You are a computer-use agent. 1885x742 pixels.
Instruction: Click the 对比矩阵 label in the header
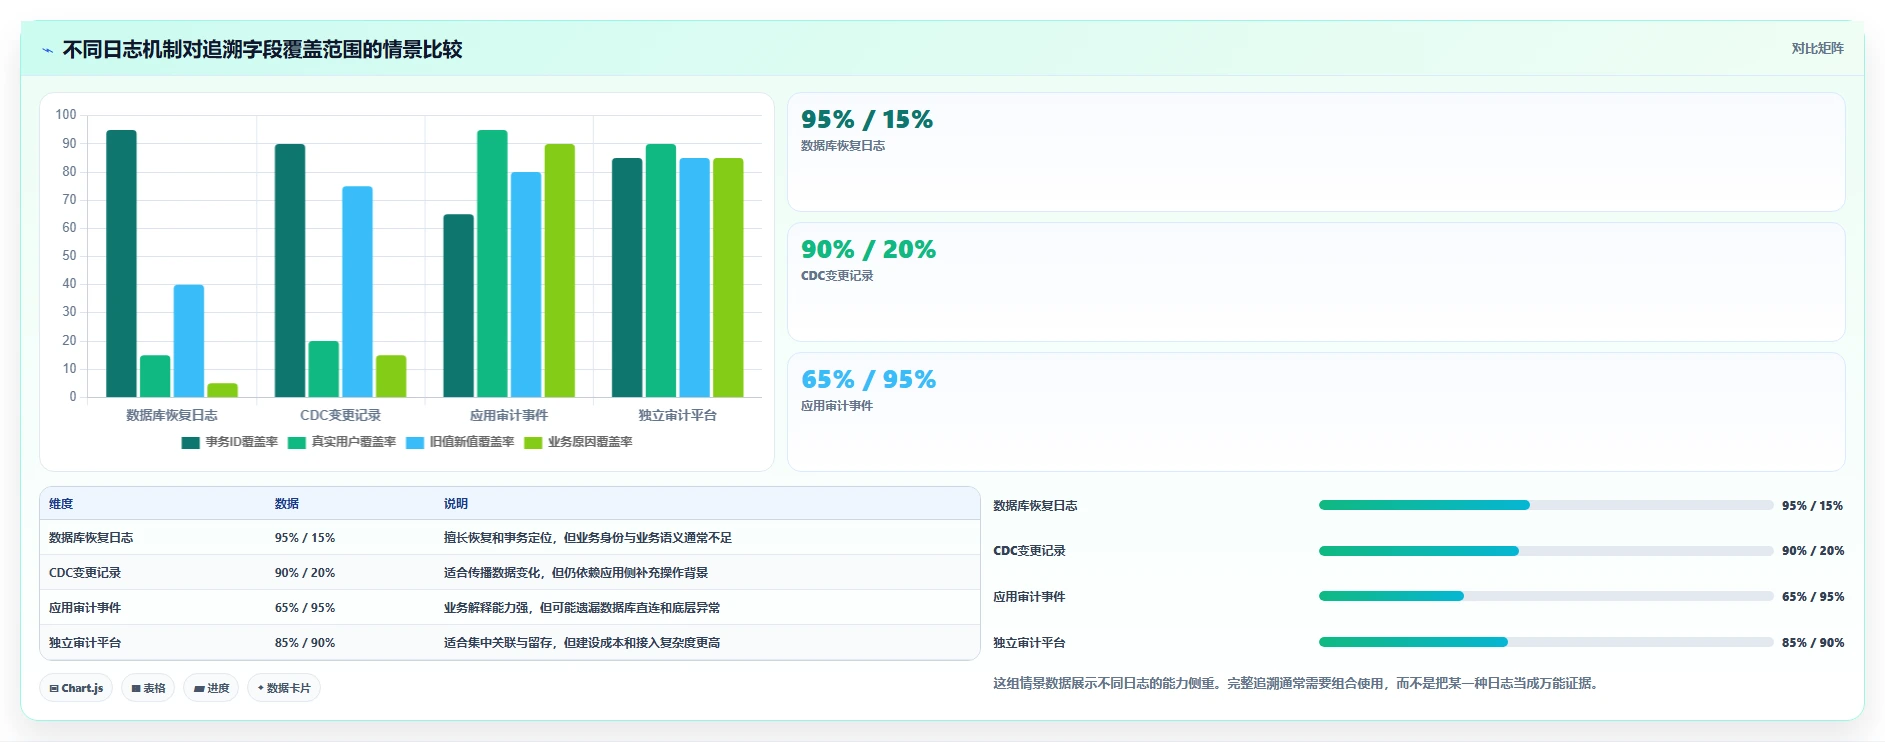pos(1817,48)
